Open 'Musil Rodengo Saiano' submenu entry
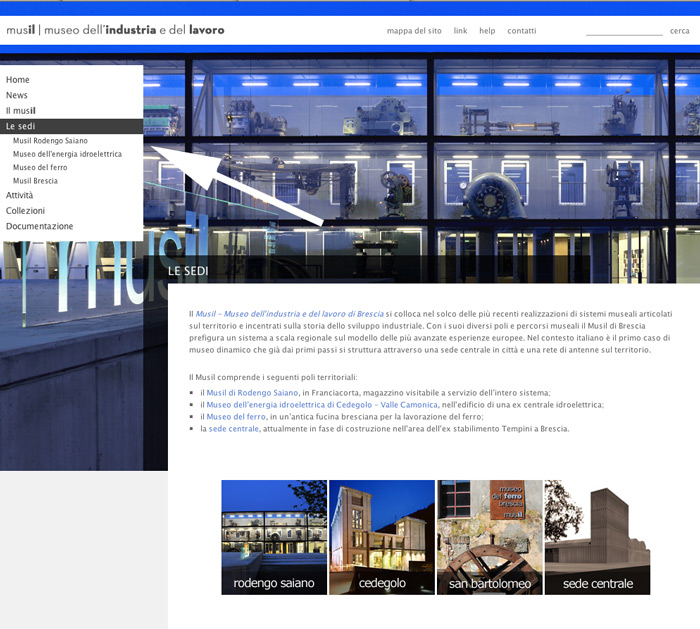The width and height of the screenshot is (700, 629). pos(50,141)
